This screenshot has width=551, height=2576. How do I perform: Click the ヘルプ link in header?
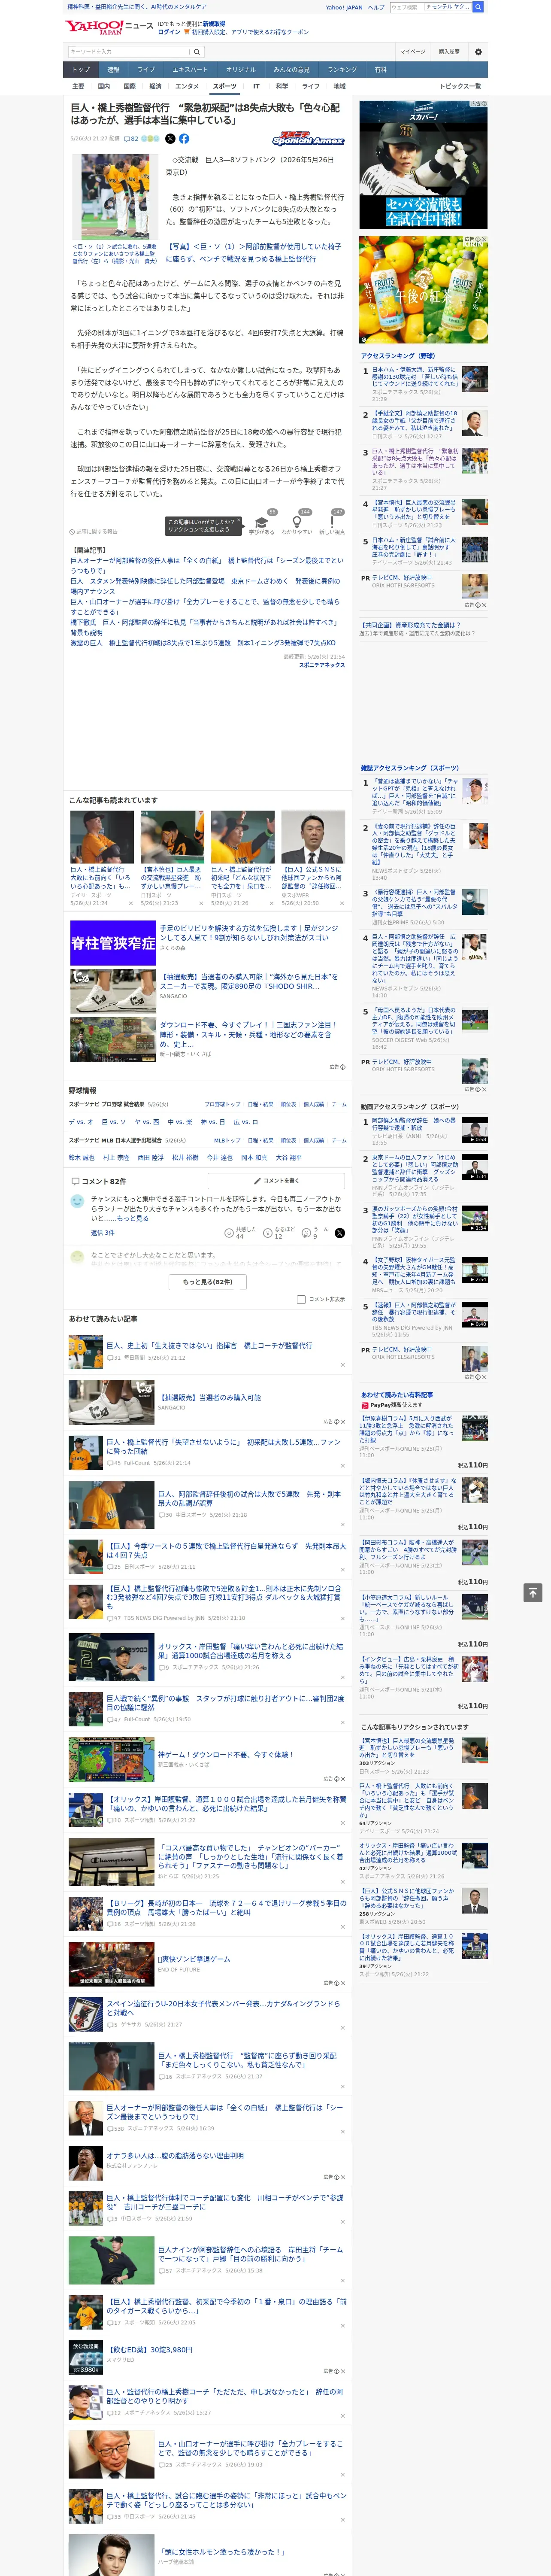coord(375,7)
